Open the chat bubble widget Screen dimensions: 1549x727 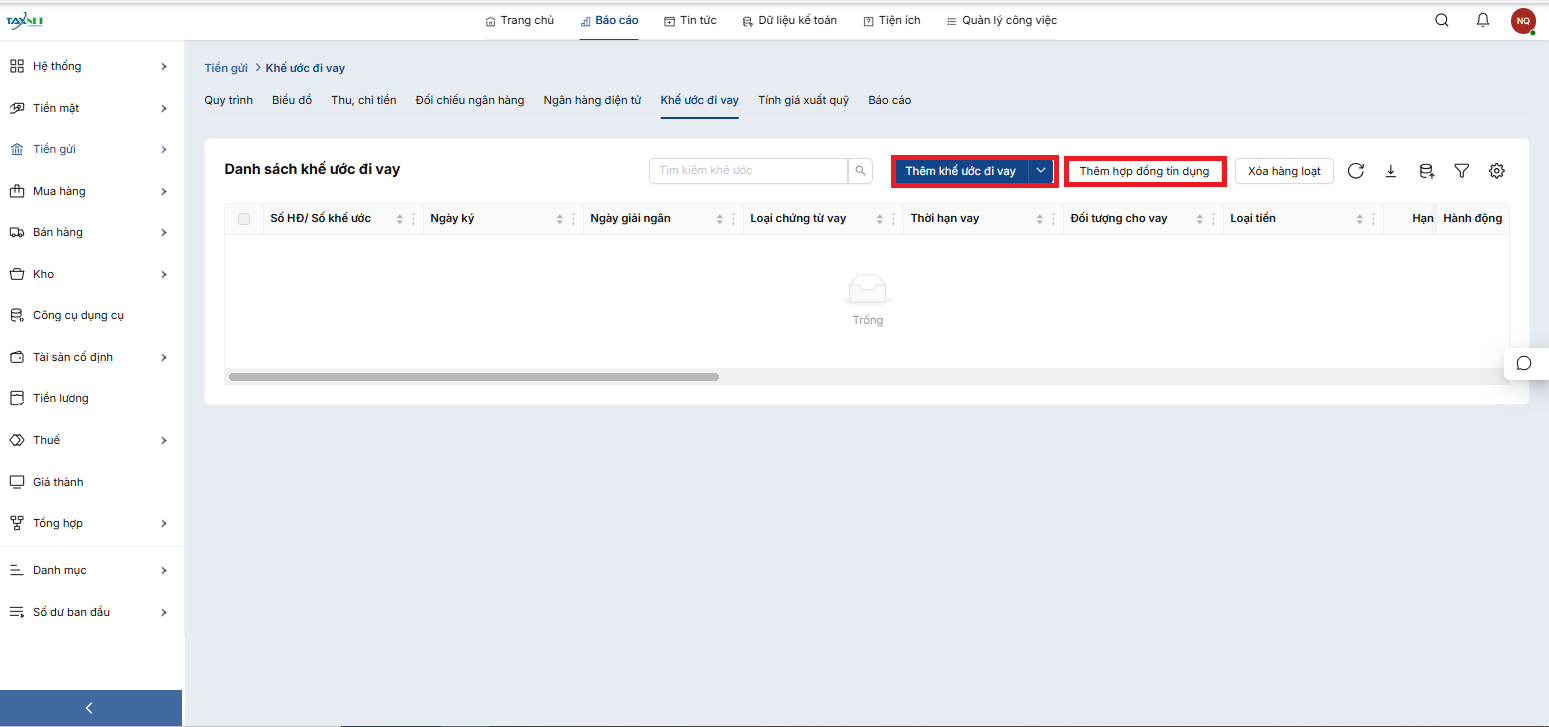(1524, 363)
